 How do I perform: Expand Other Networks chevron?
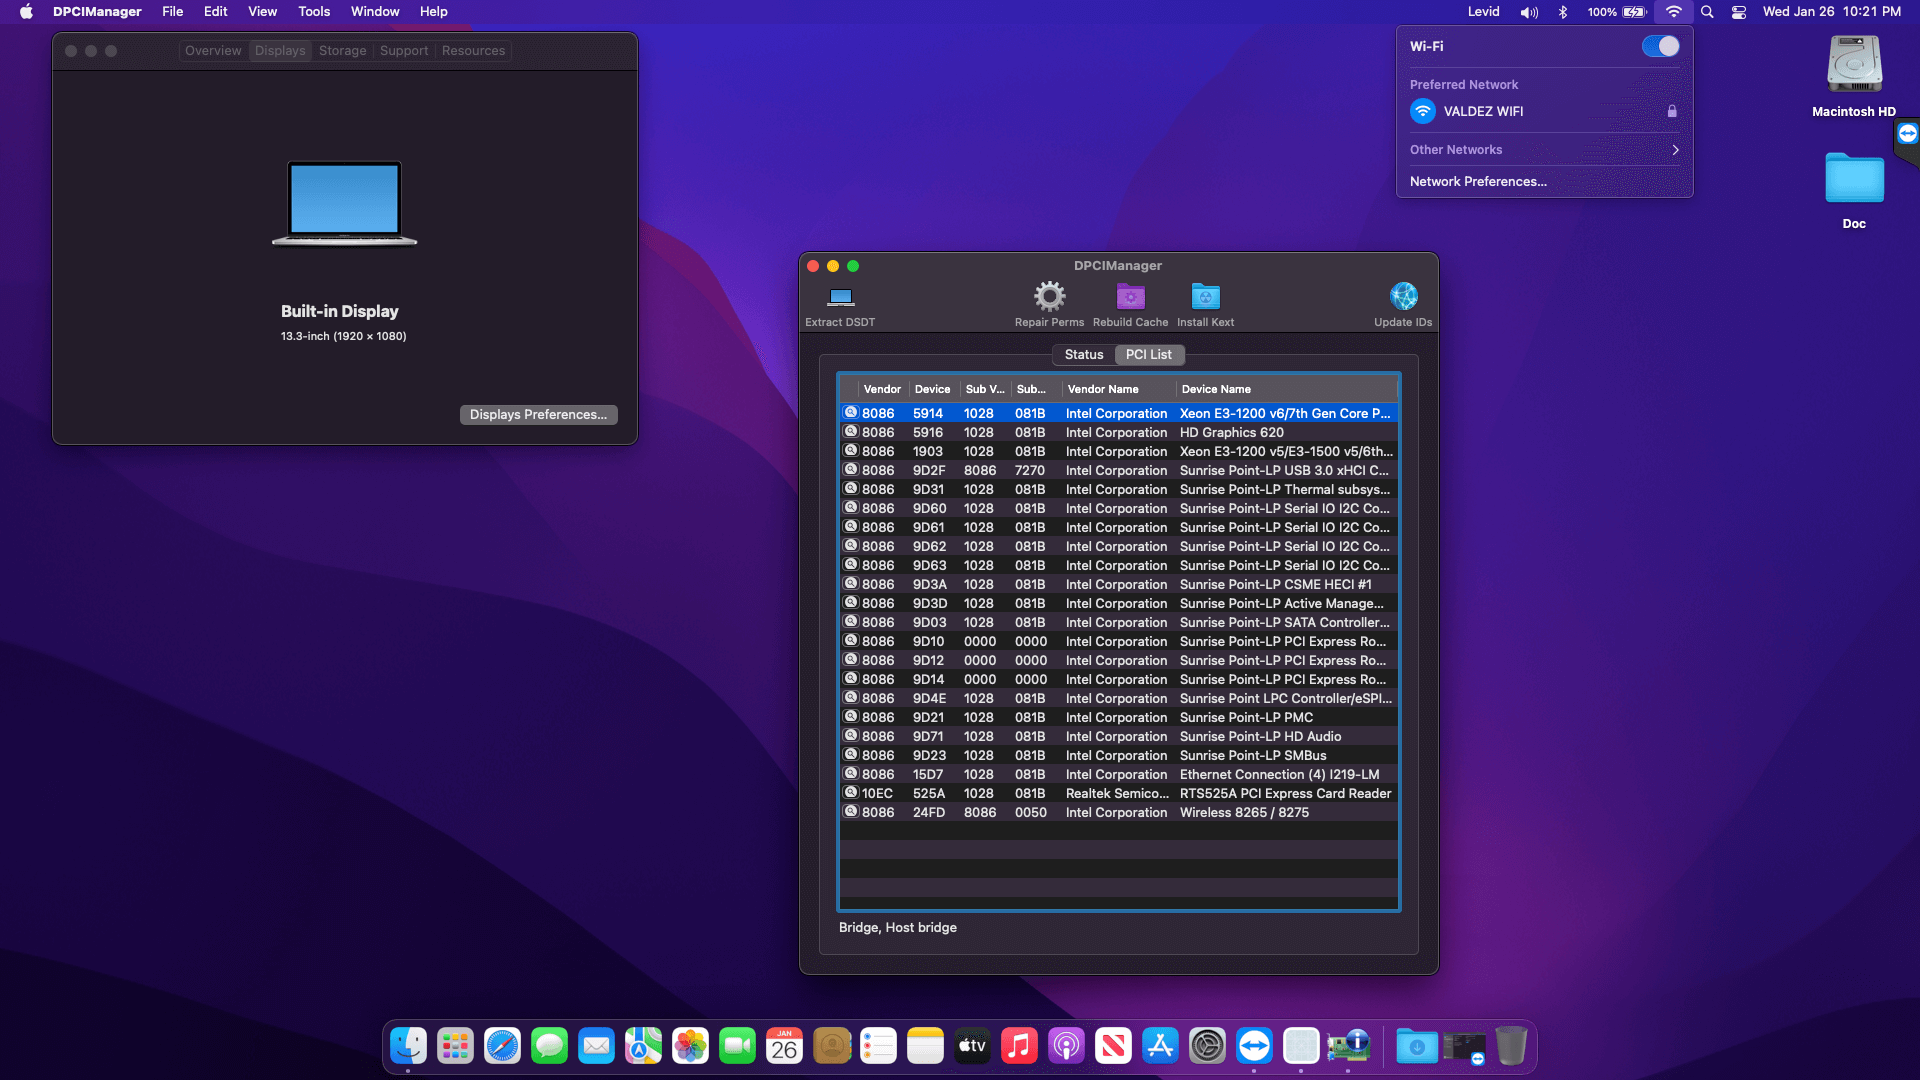[x=1675, y=150]
